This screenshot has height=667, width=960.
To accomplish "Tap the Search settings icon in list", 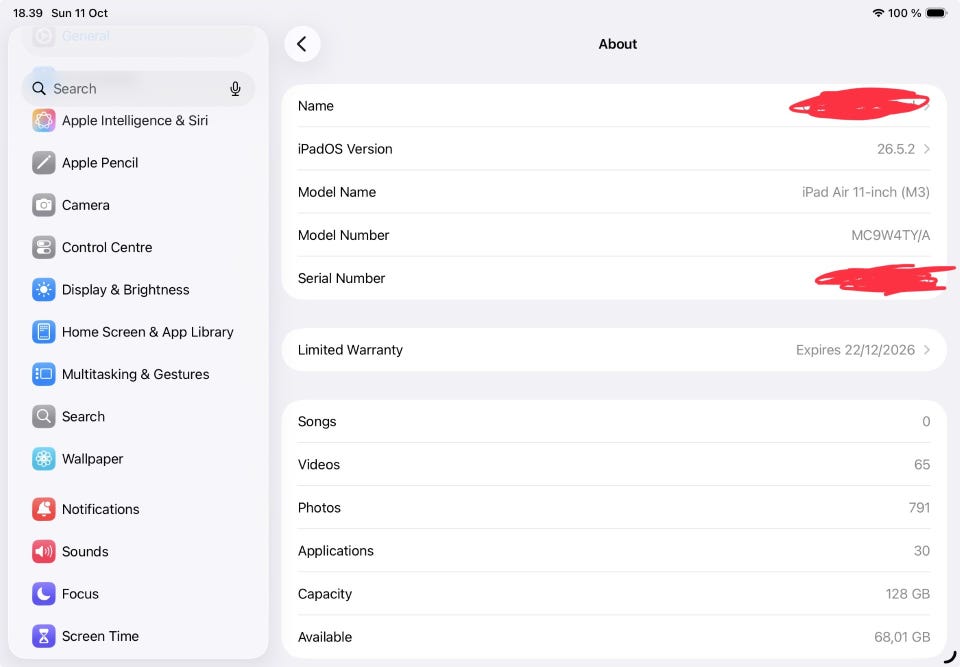I will point(43,416).
